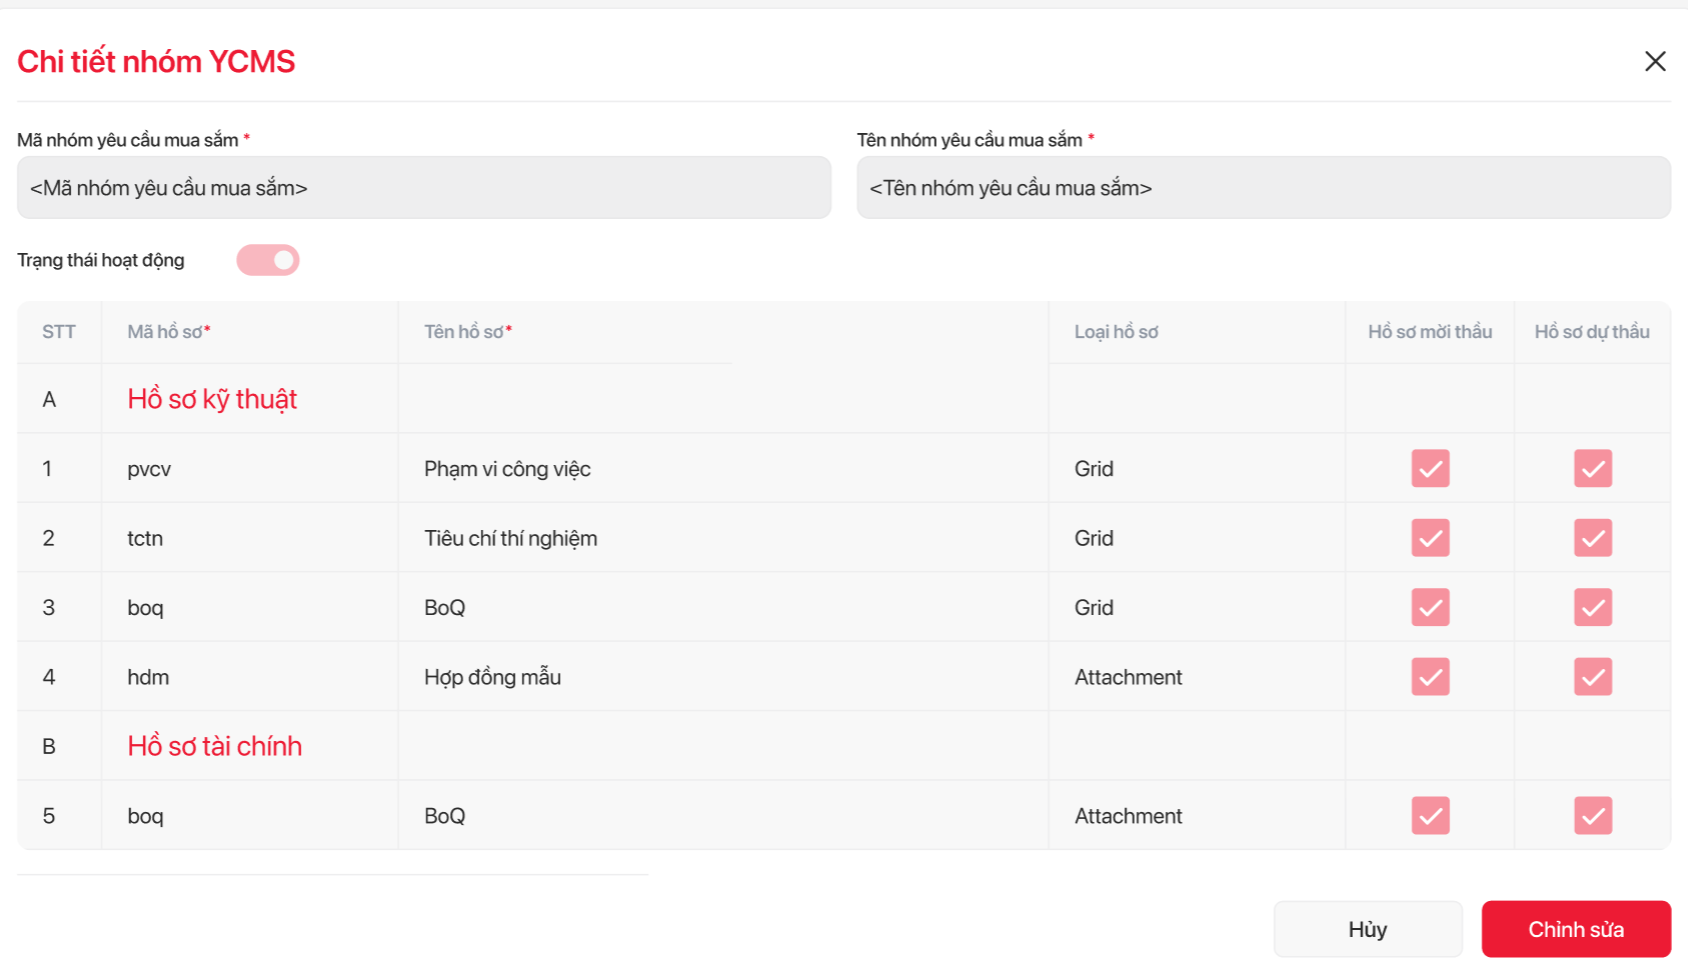Click the Loại hồ sơ column header
Screen dimensions: 1688x975
1116,332
